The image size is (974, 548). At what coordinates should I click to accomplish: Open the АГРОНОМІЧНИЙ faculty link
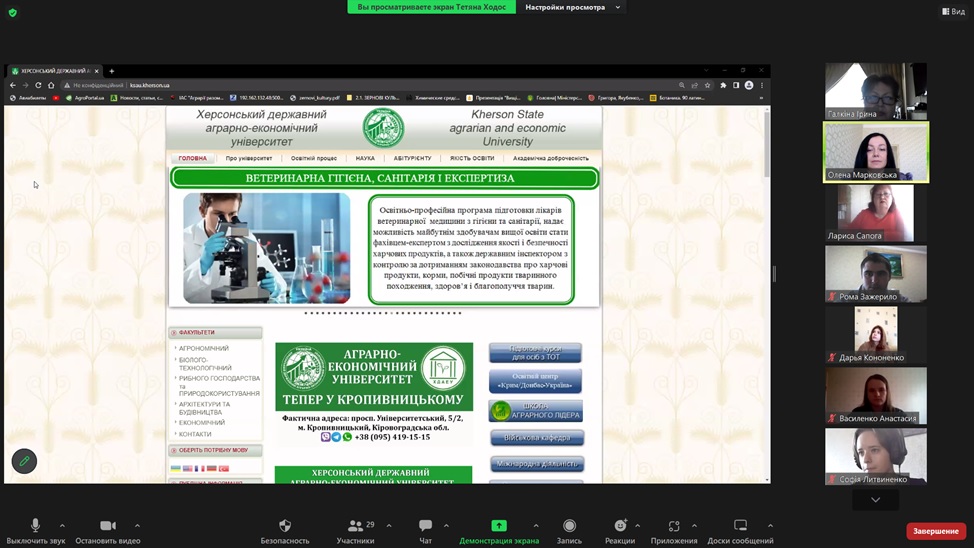(x=204, y=349)
